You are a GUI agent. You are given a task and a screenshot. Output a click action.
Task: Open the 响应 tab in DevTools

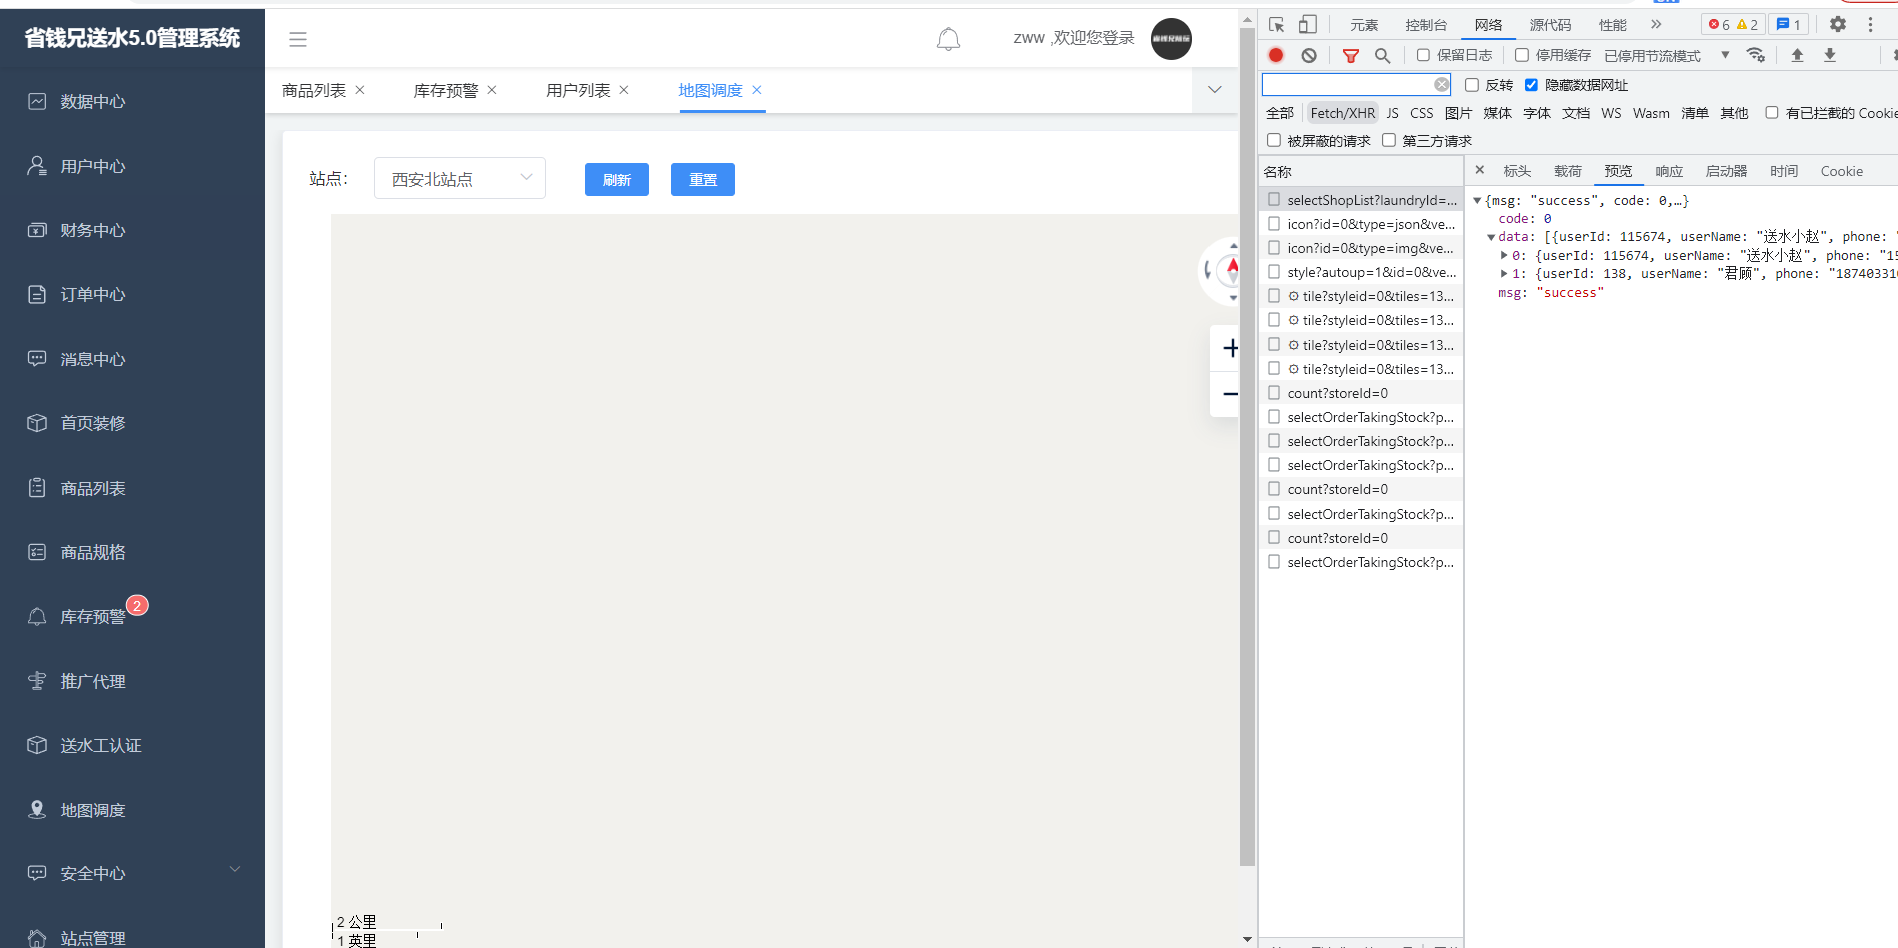(1669, 171)
